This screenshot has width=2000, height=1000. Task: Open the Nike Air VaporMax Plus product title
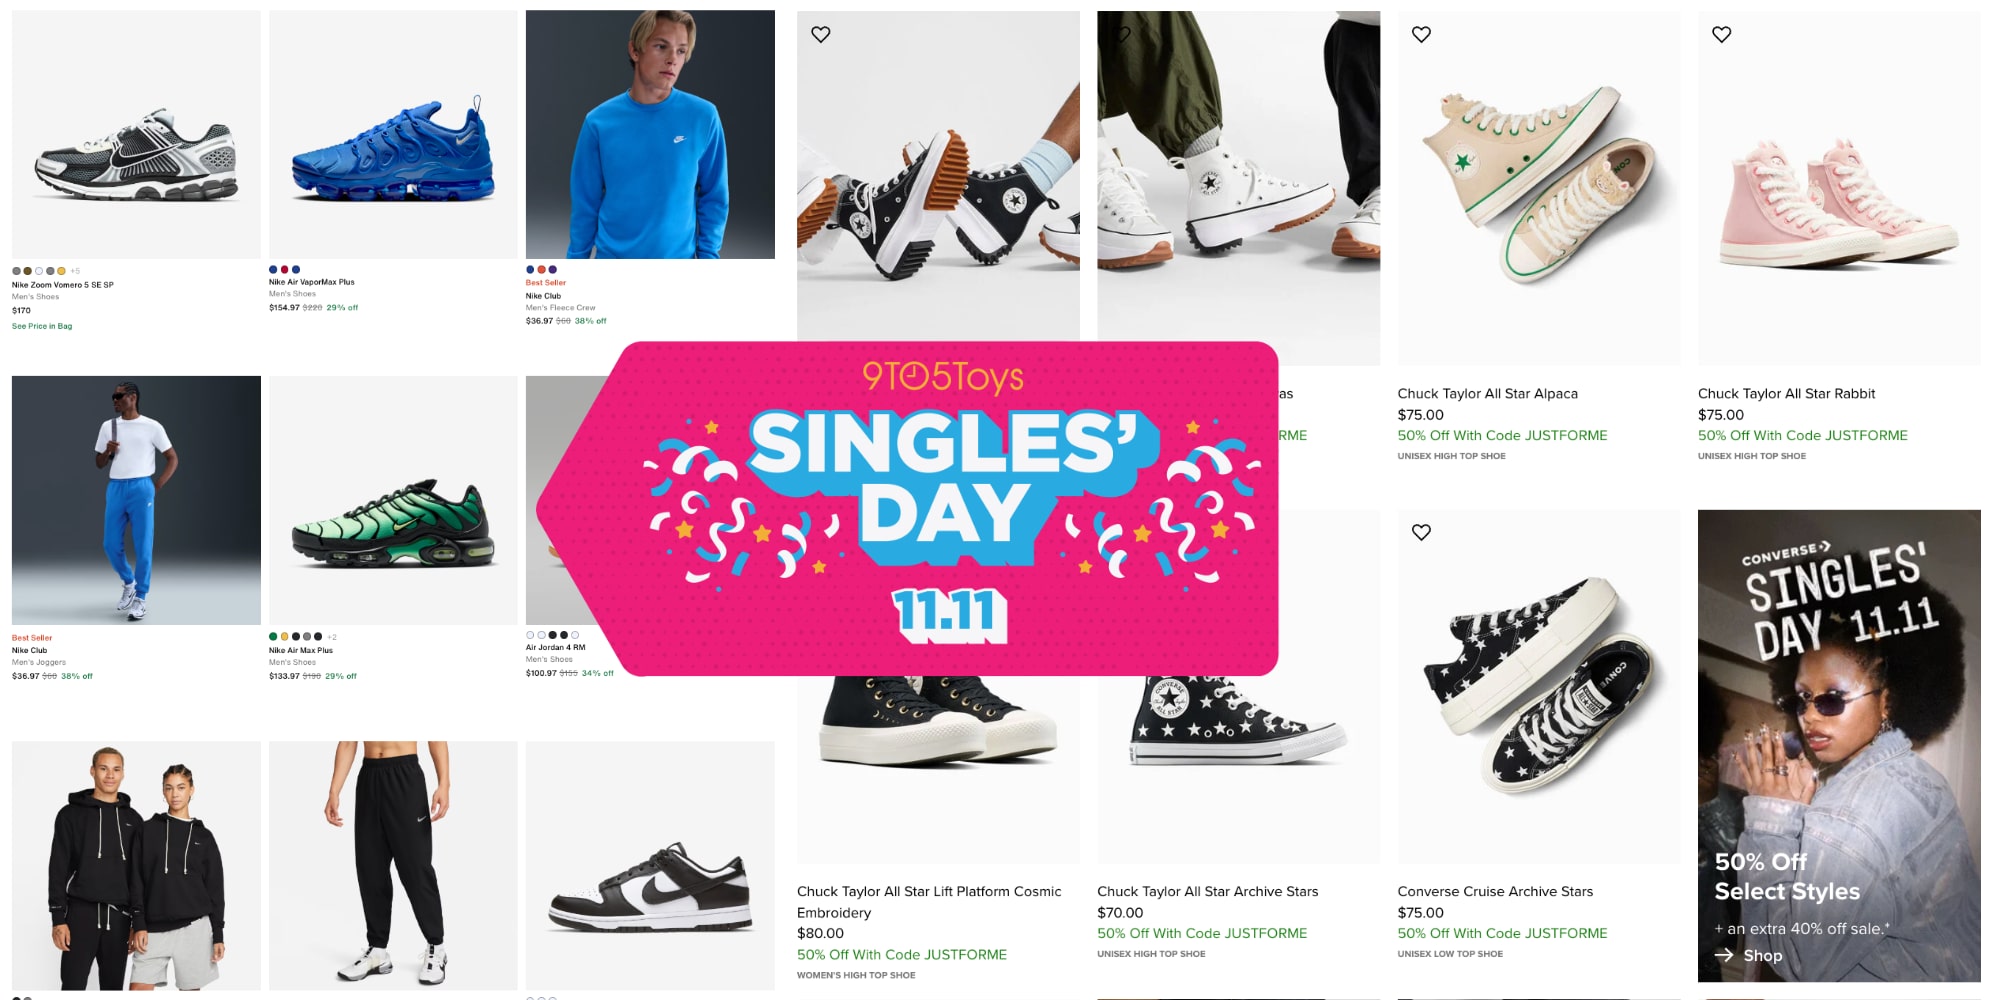pos(311,283)
